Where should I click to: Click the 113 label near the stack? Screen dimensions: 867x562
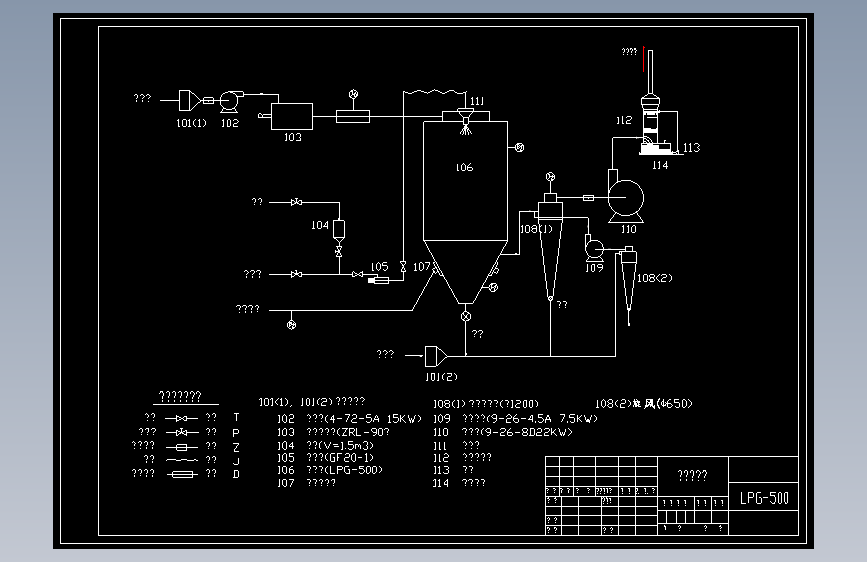tap(691, 148)
